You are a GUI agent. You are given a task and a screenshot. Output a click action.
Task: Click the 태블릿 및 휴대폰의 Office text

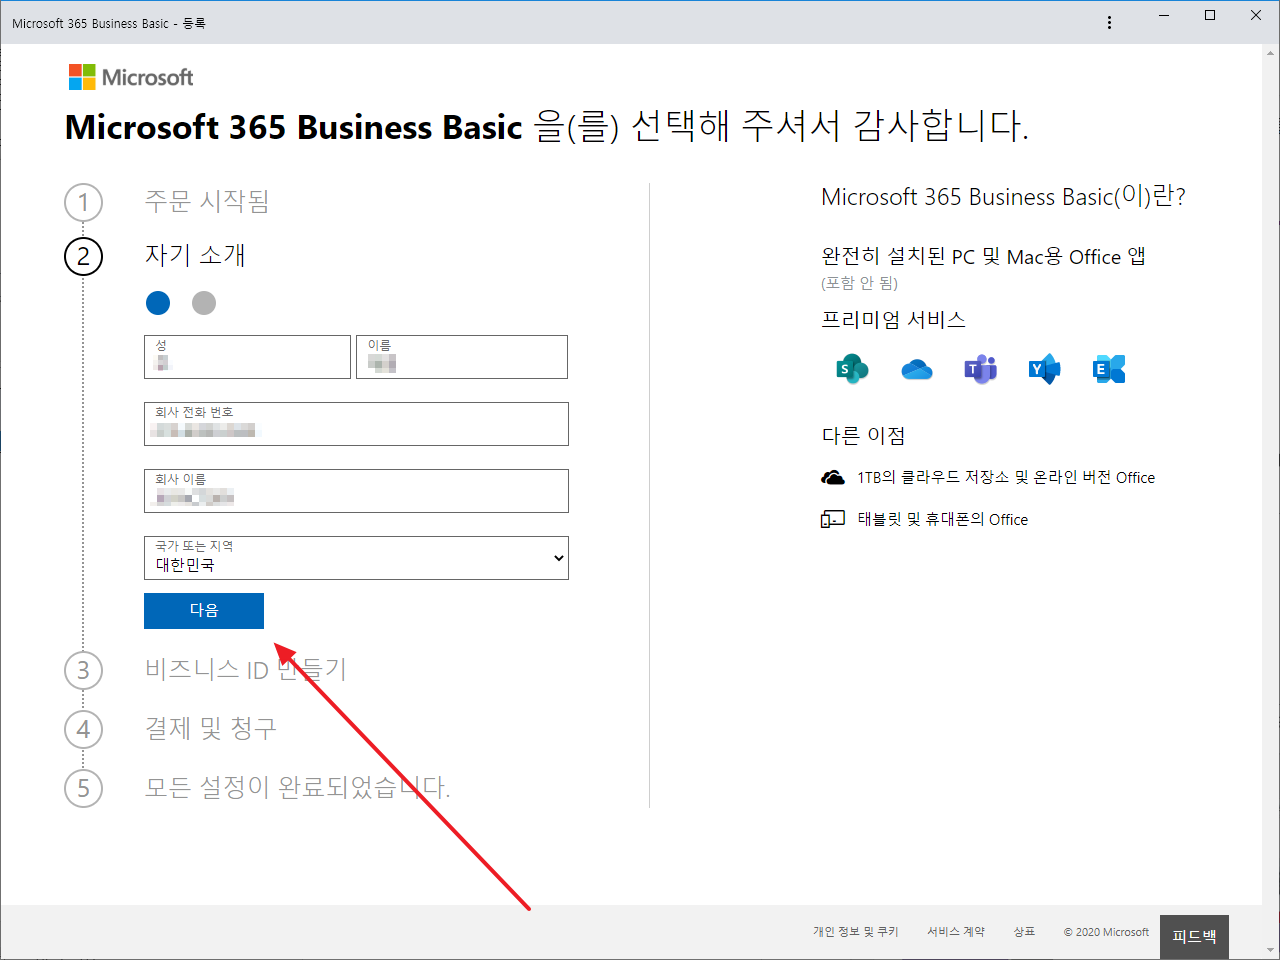pyautogui.click(x=943, y=520)
